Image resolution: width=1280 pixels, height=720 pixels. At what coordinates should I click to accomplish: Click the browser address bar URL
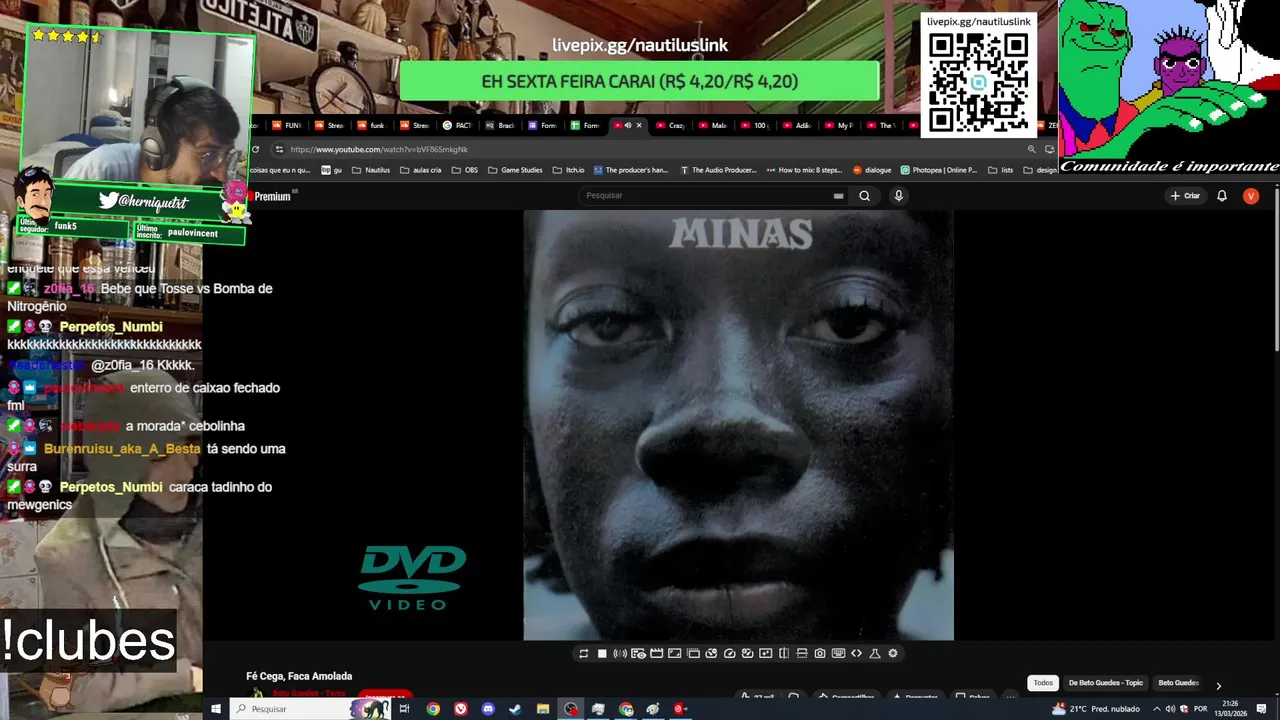click(379, 149)
